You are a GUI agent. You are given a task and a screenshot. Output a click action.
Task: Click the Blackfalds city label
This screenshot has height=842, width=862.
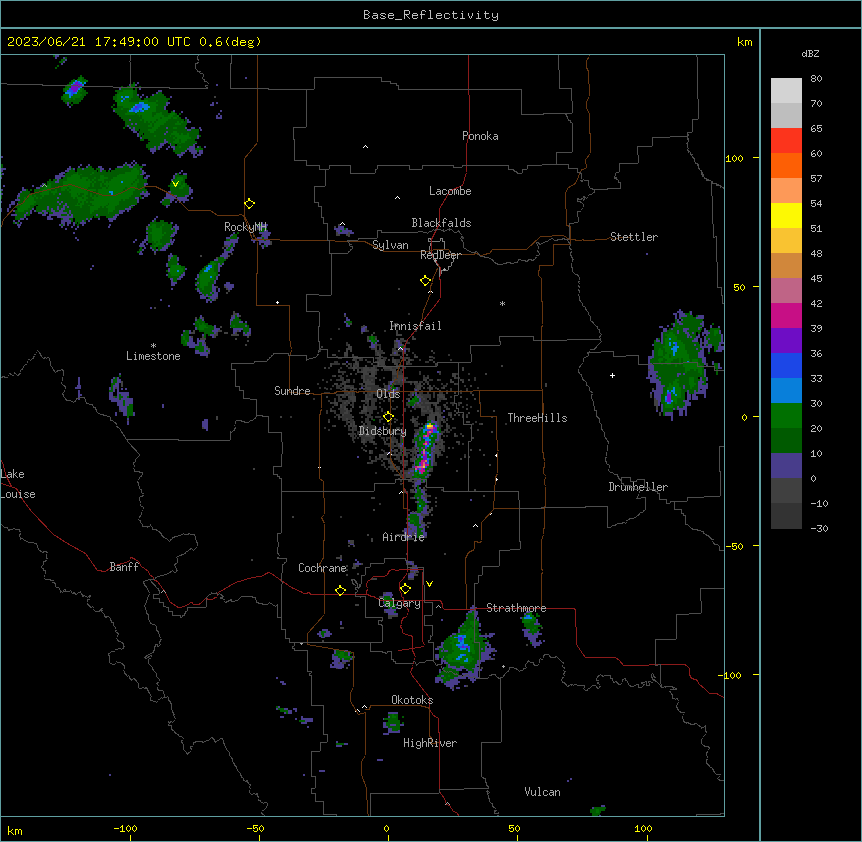click(441, 223)
